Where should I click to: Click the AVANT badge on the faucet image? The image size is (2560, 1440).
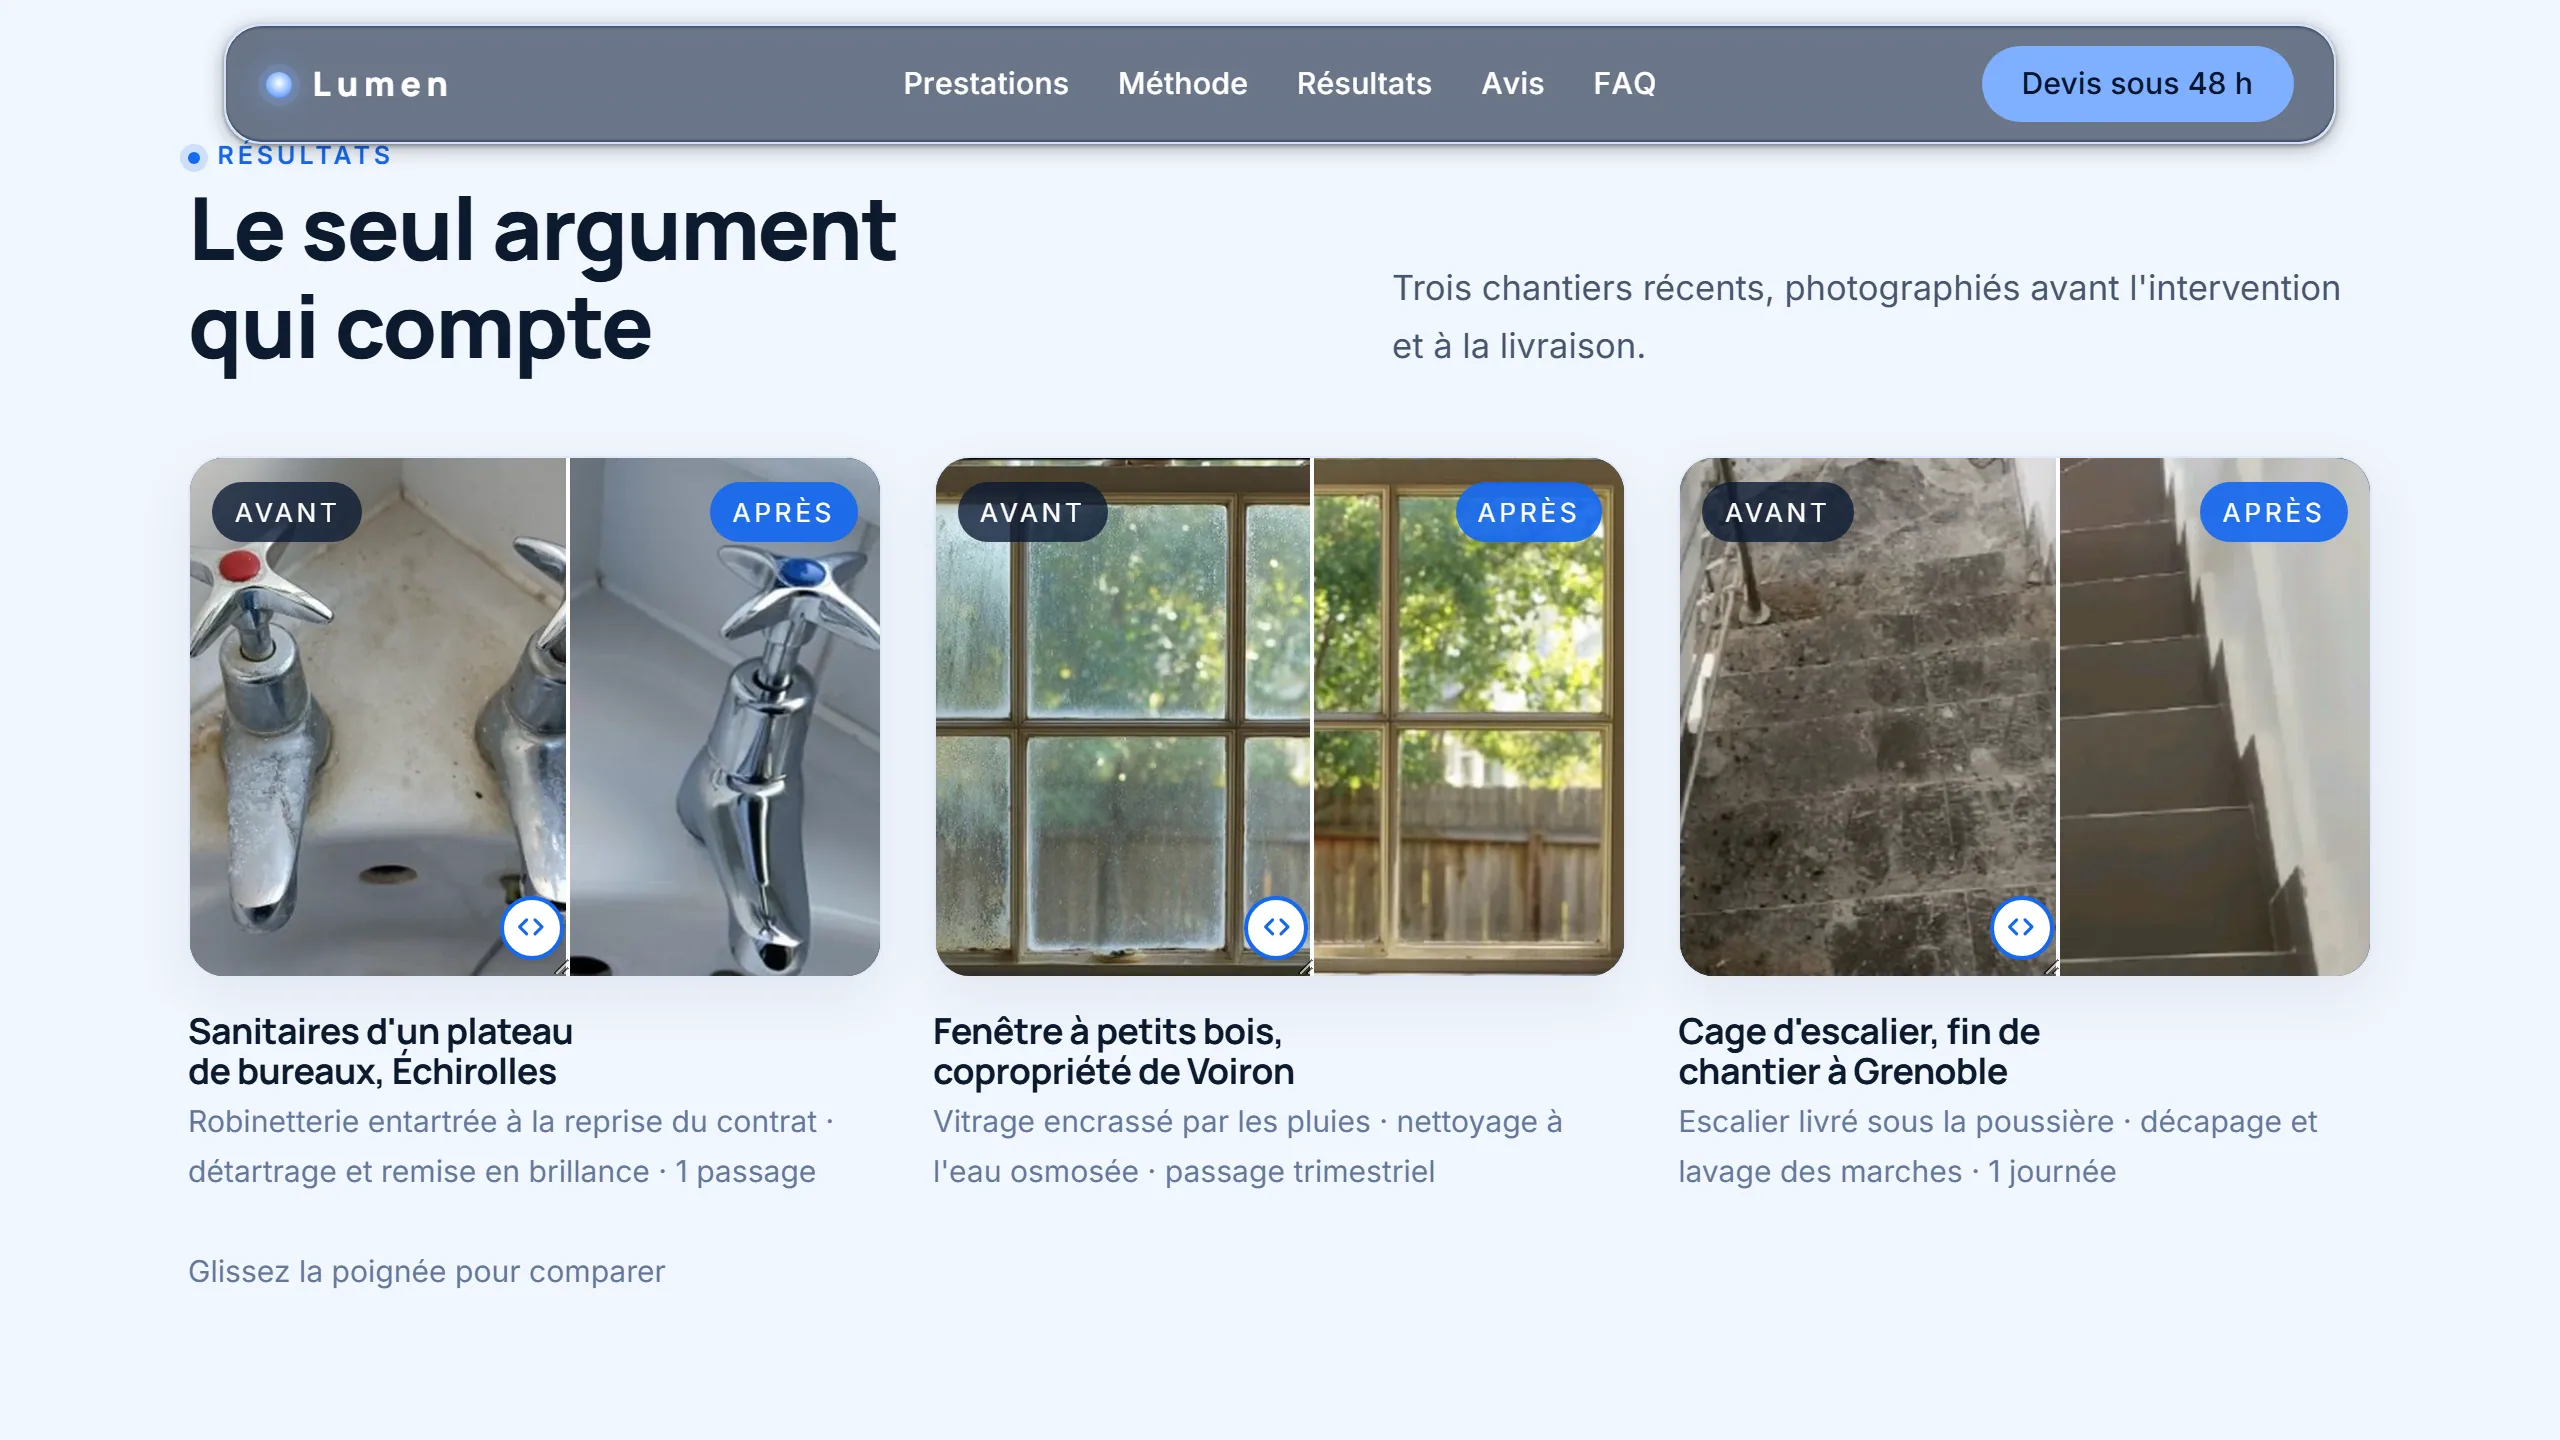coord(286,512)
